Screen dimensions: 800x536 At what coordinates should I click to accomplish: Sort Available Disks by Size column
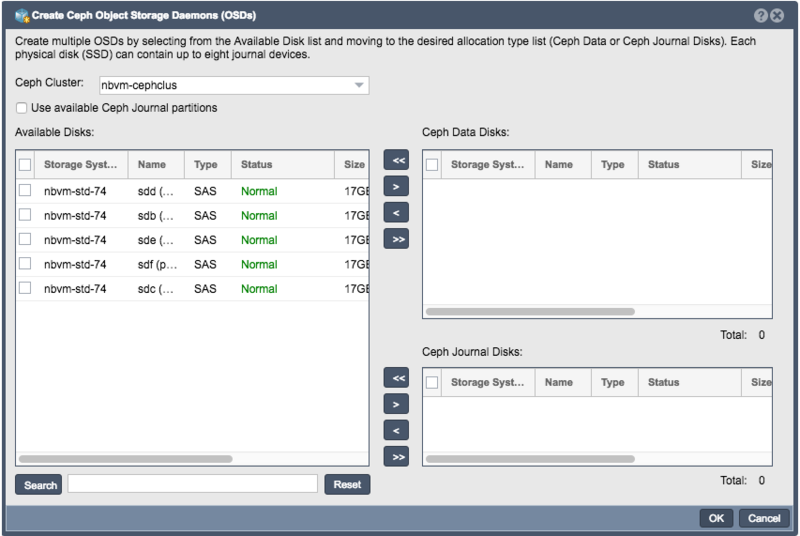352,164
